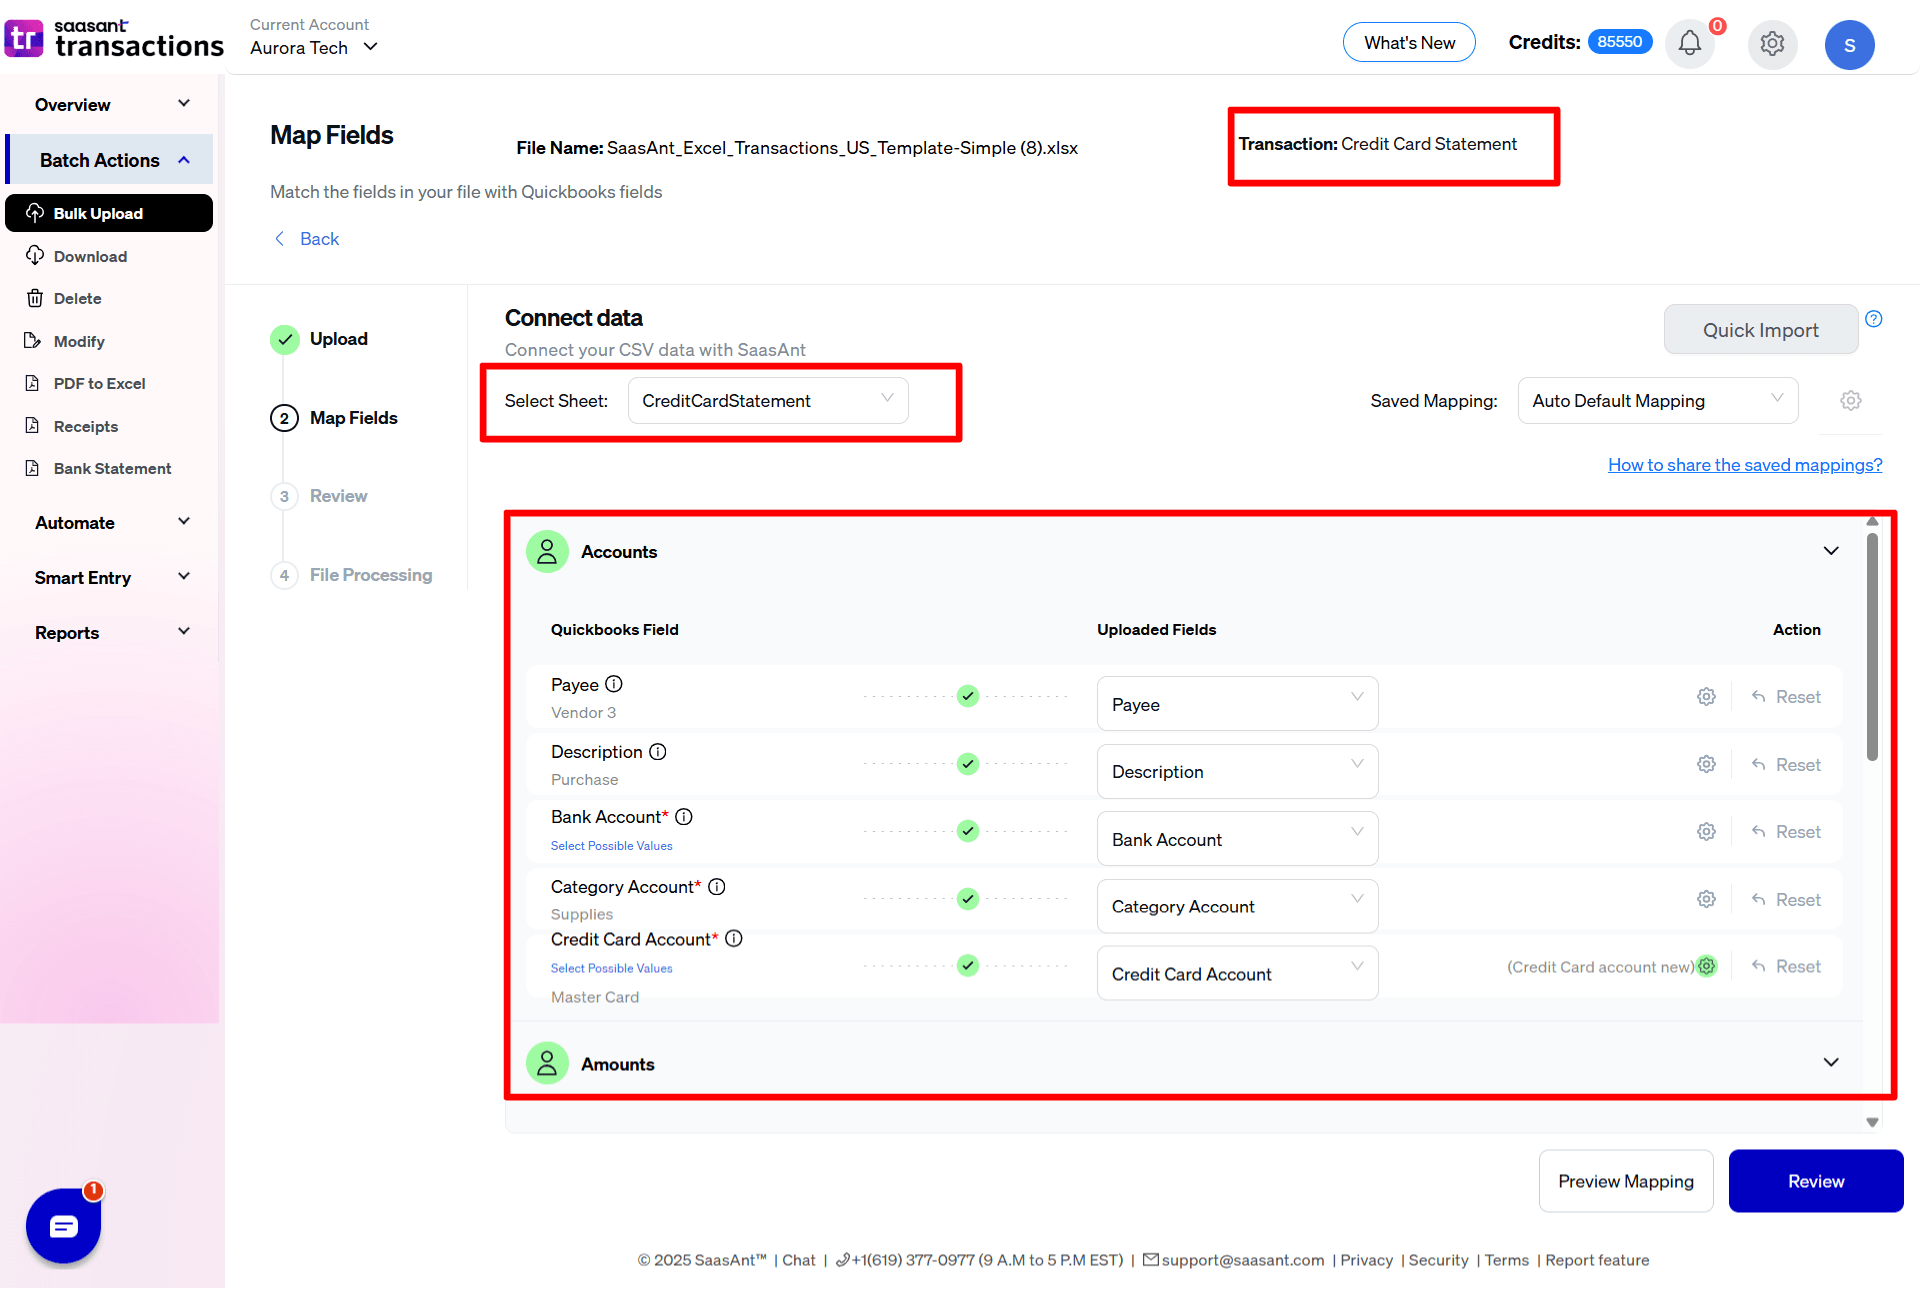The height and width of the screenshot is (1290, 1920).
Task: Go Back to previous page
Action: pos(308,239)
